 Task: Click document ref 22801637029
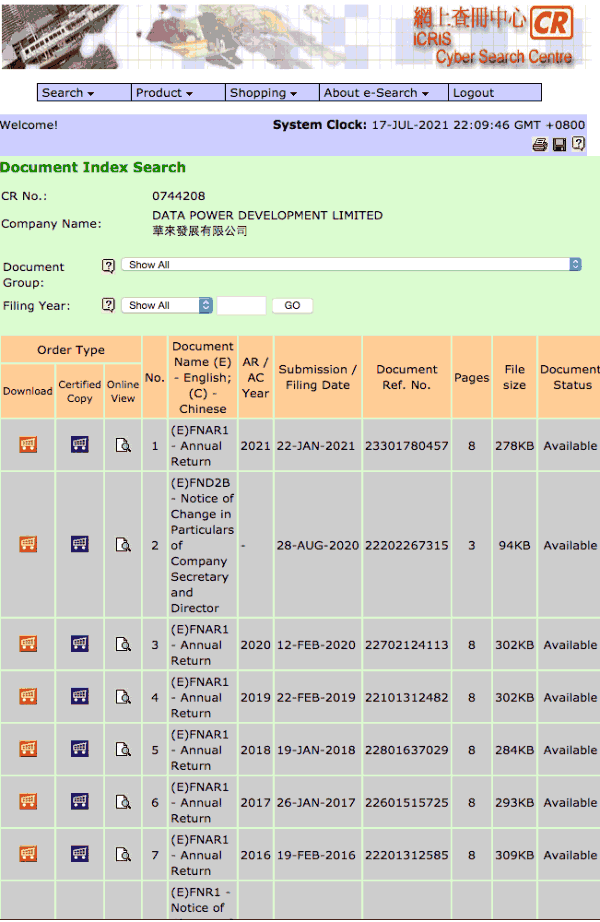pos(406,750)
